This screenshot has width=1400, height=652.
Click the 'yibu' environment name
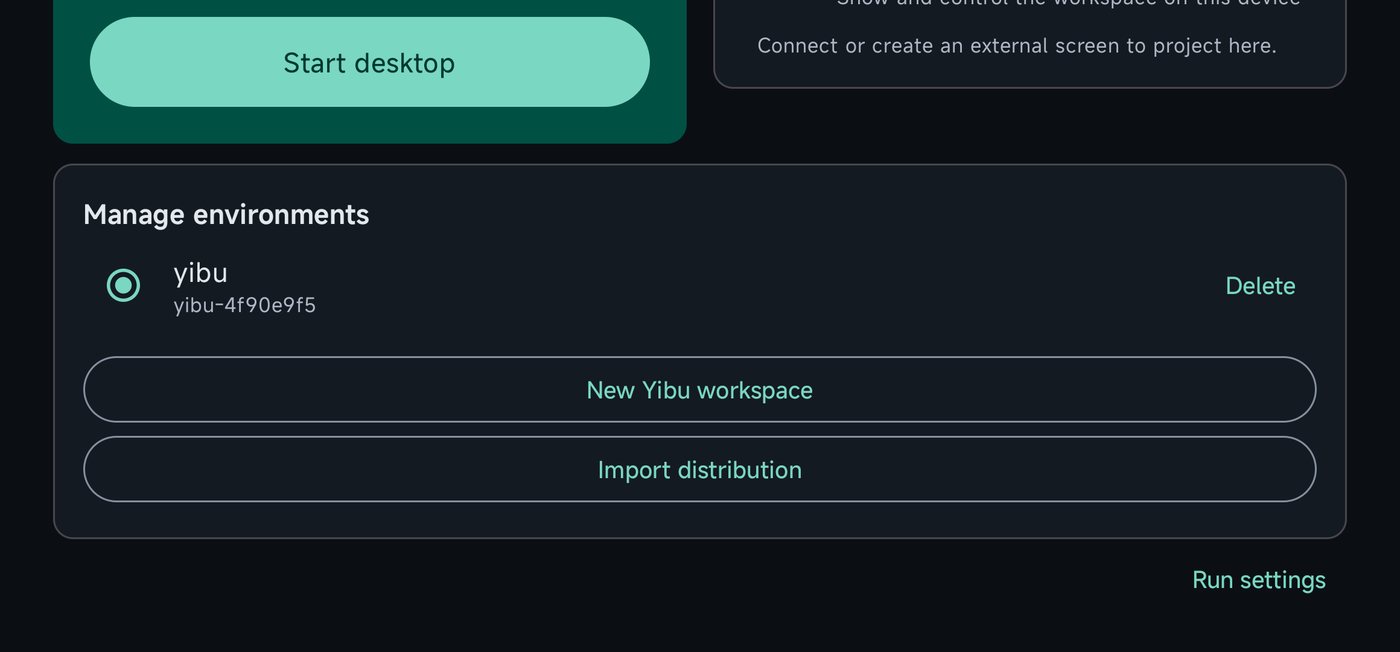click(200, 273)
